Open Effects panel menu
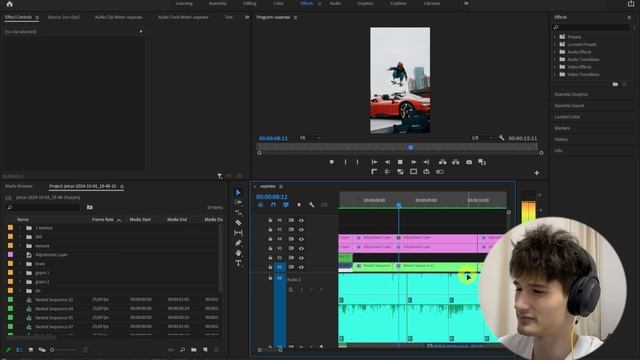This screenshot has width=640, height=360. (629, 18)
